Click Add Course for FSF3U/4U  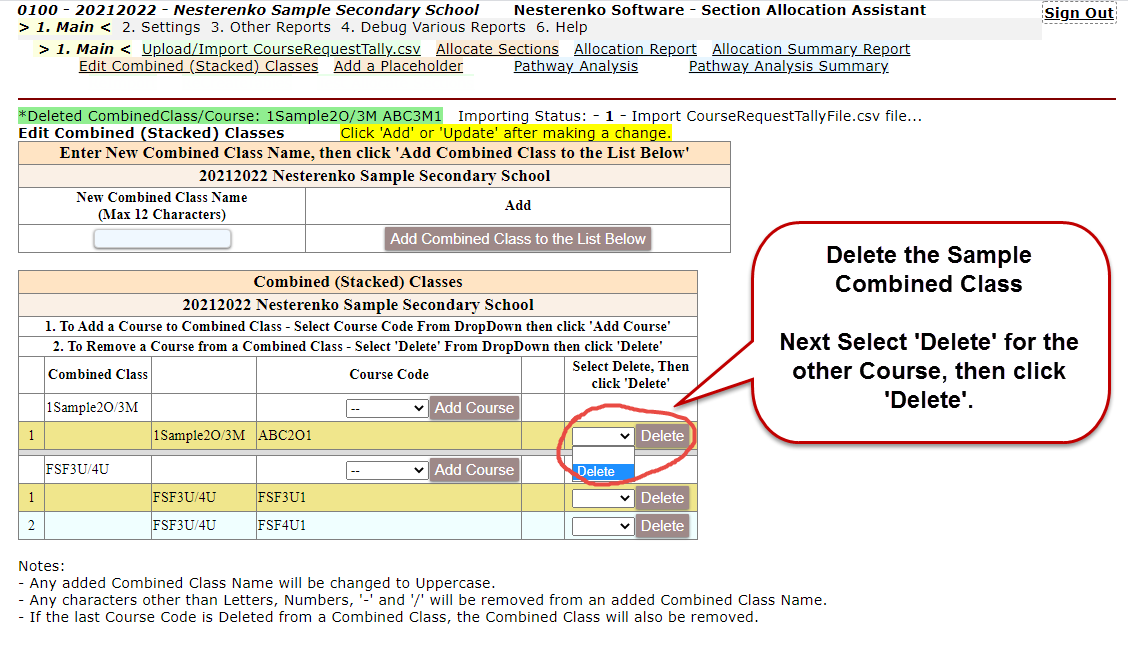click(474, 470)
